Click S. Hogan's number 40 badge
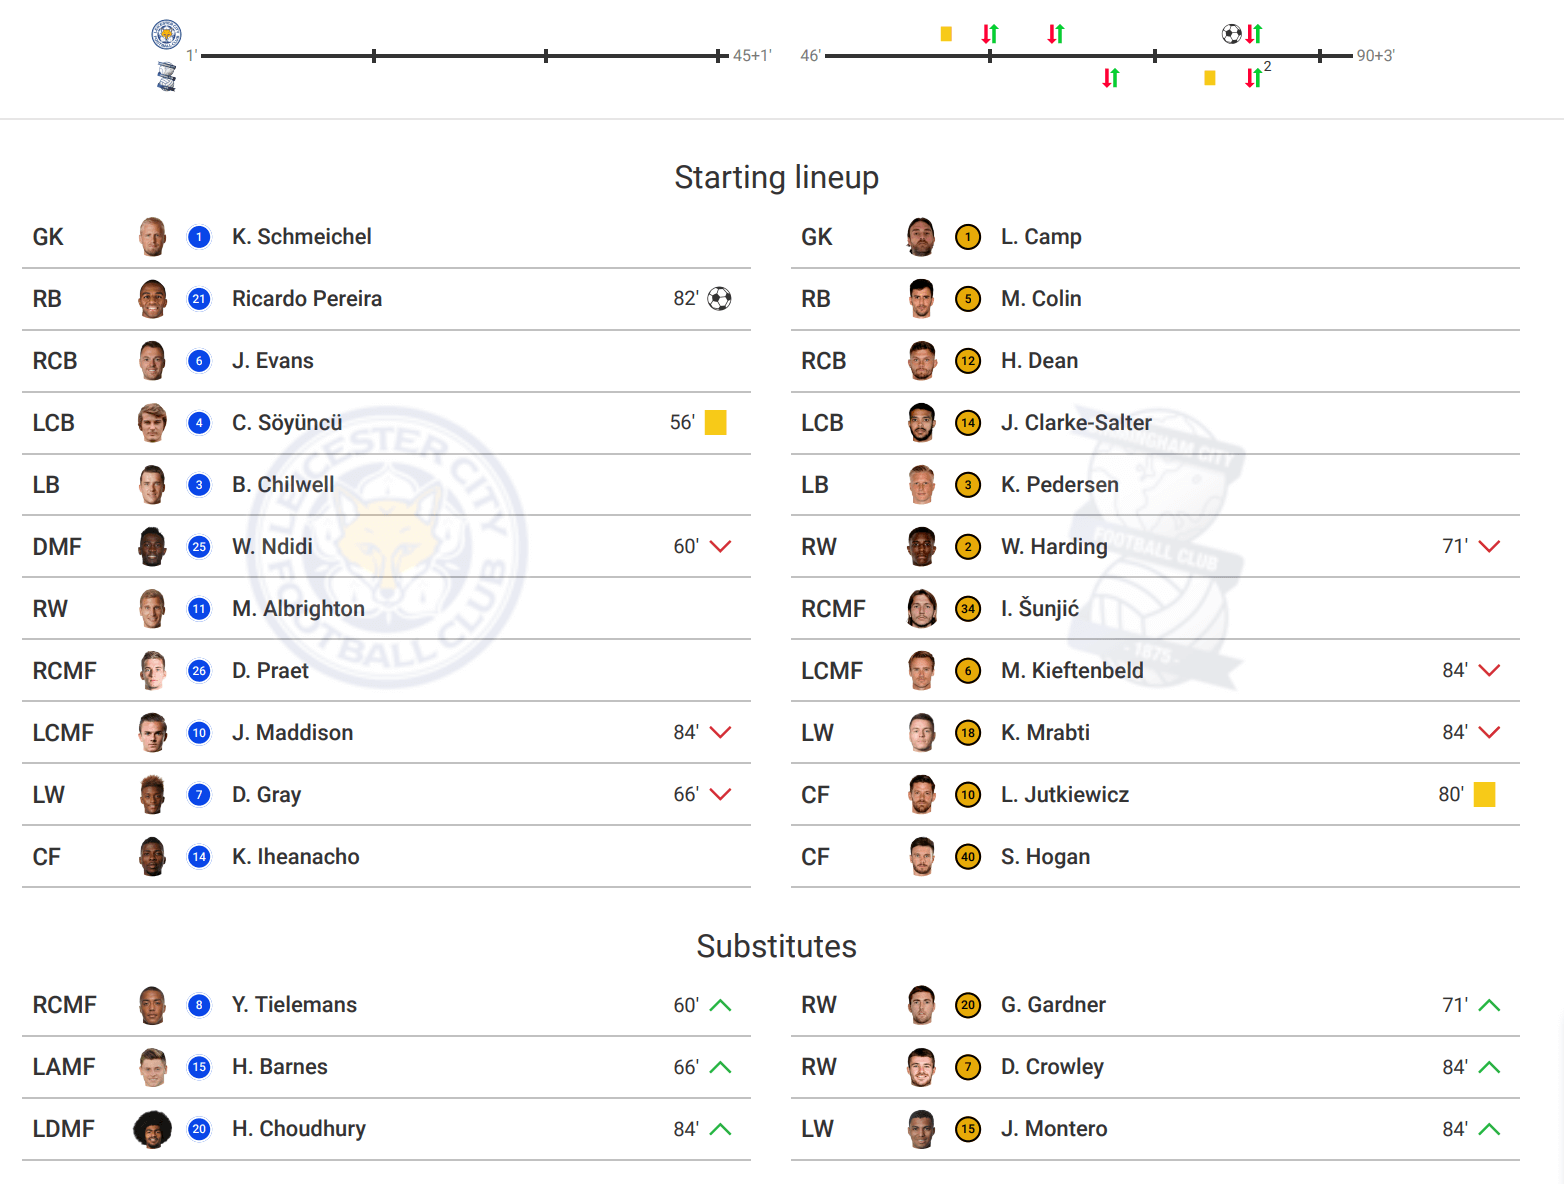The image size is (1564, 1184). tap(968, 857)
